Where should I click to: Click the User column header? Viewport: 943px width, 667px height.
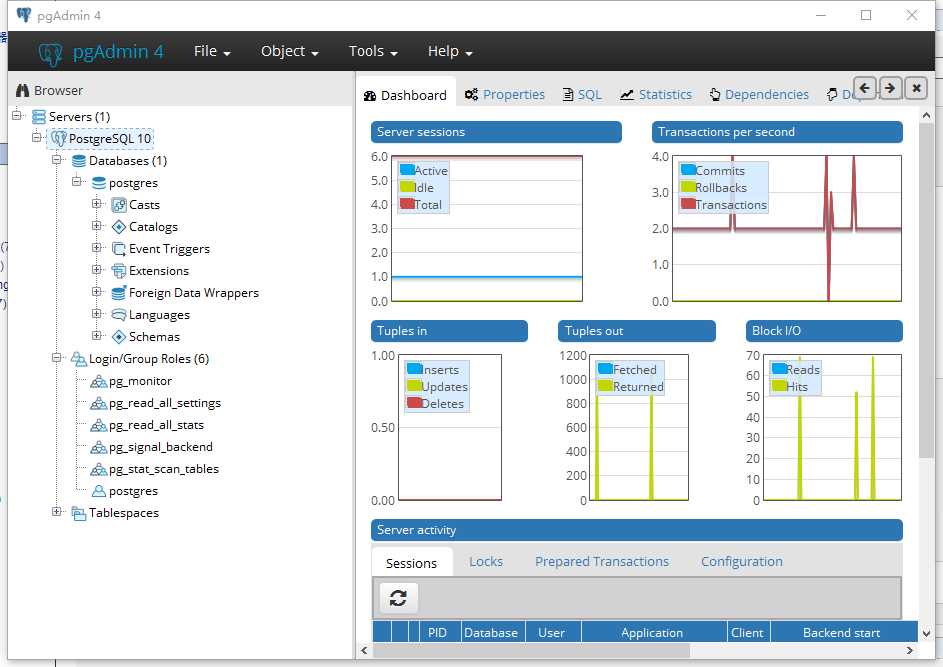(551, 633)
